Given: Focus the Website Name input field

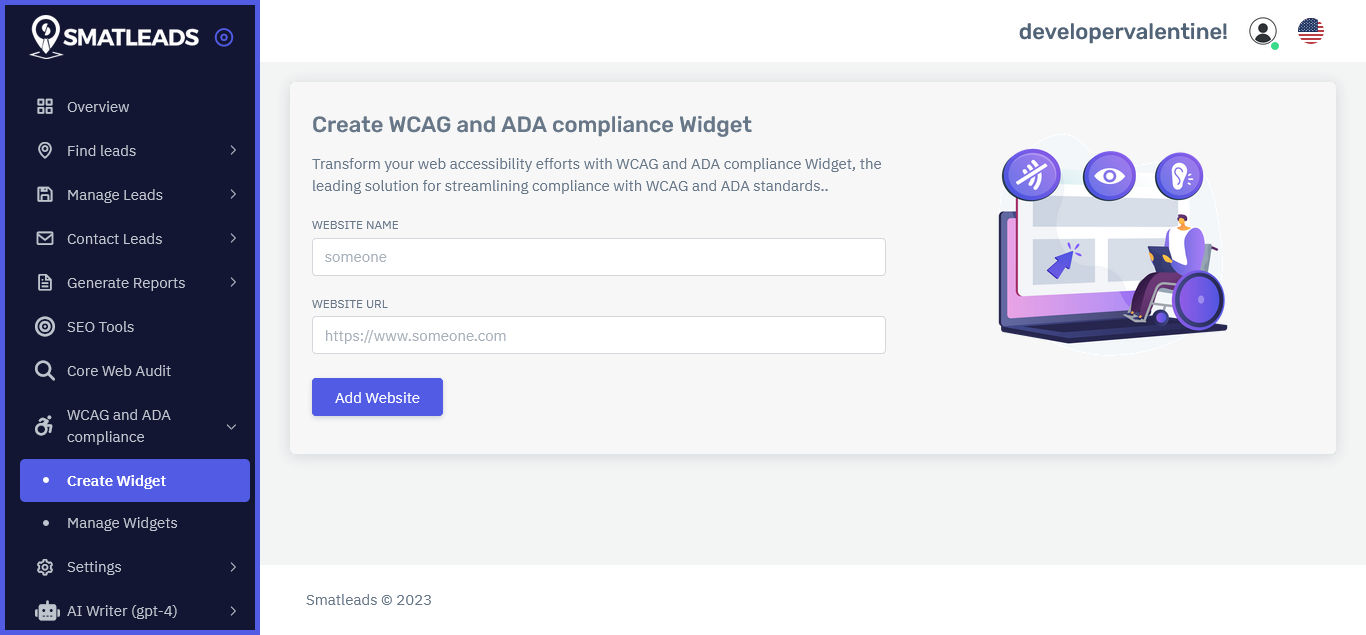Looking at the screenshot, I should (x=599, y=257).
